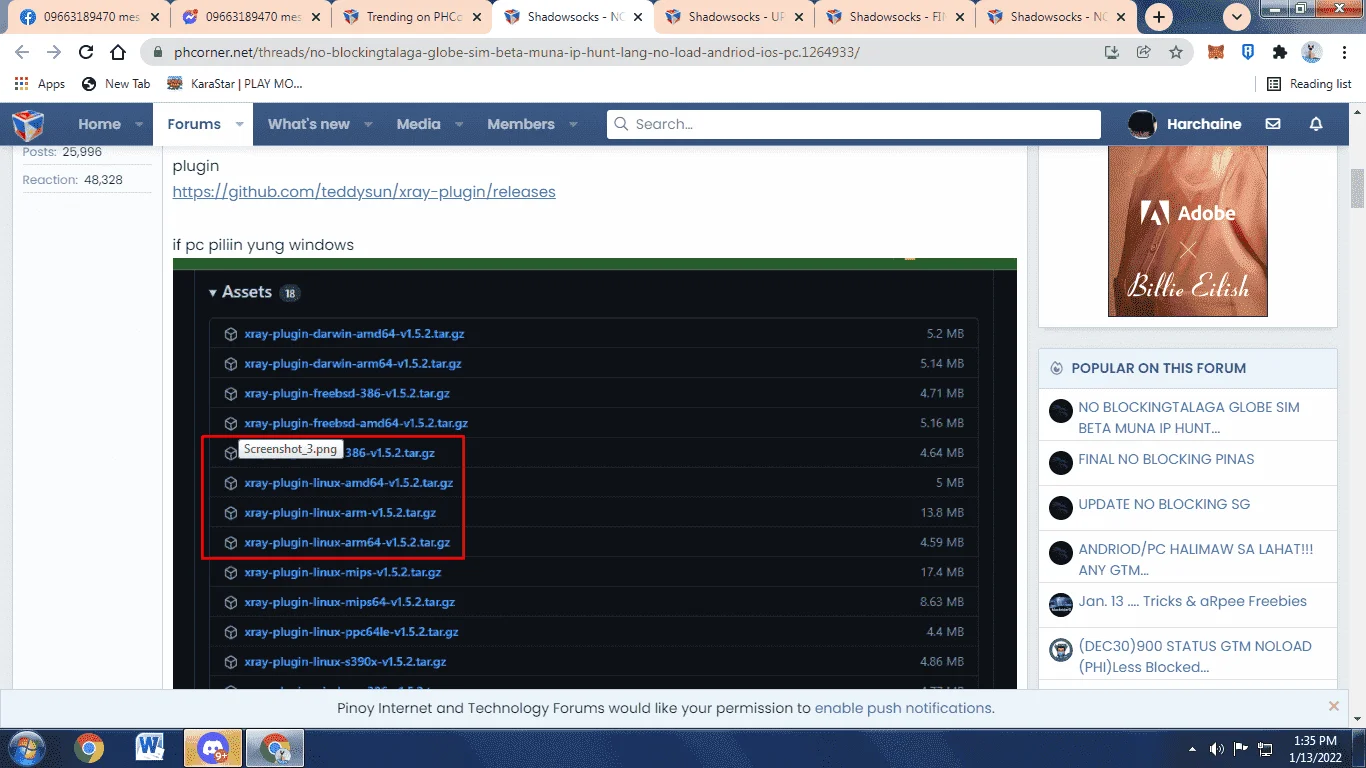Screen dimensions: 1366x768
Task: Click the page vertical scrollbar thumb
Action: point(1357,189)
